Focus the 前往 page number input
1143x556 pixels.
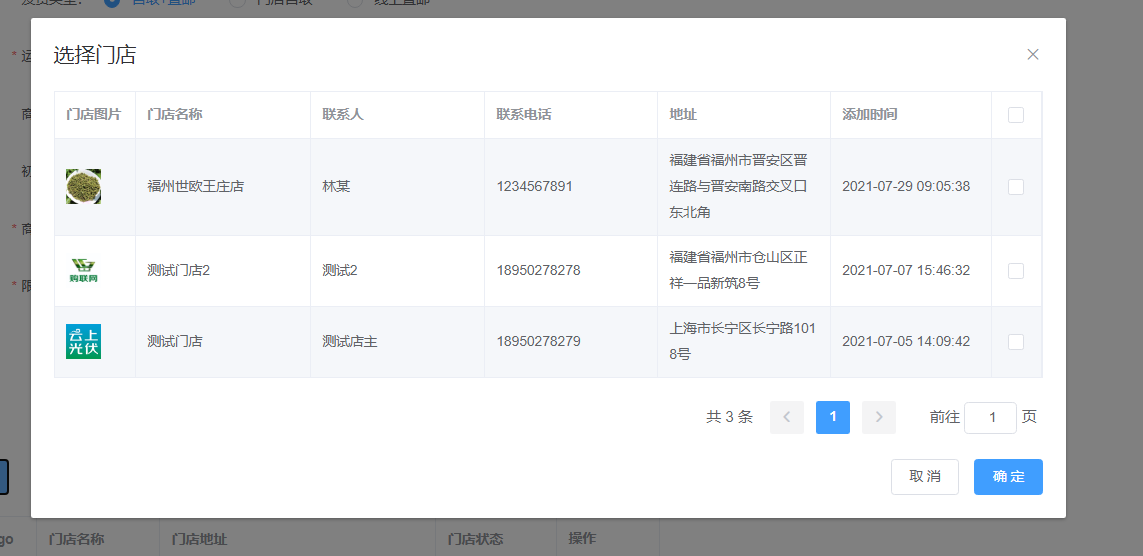[x=990, y=418]
